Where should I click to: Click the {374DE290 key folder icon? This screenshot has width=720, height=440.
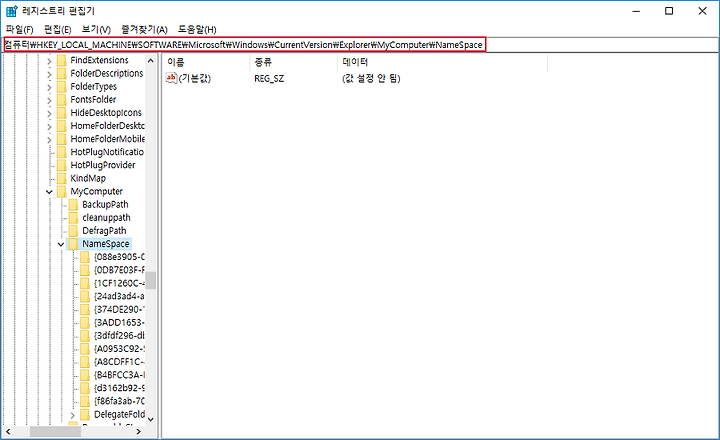pos(85,310)
